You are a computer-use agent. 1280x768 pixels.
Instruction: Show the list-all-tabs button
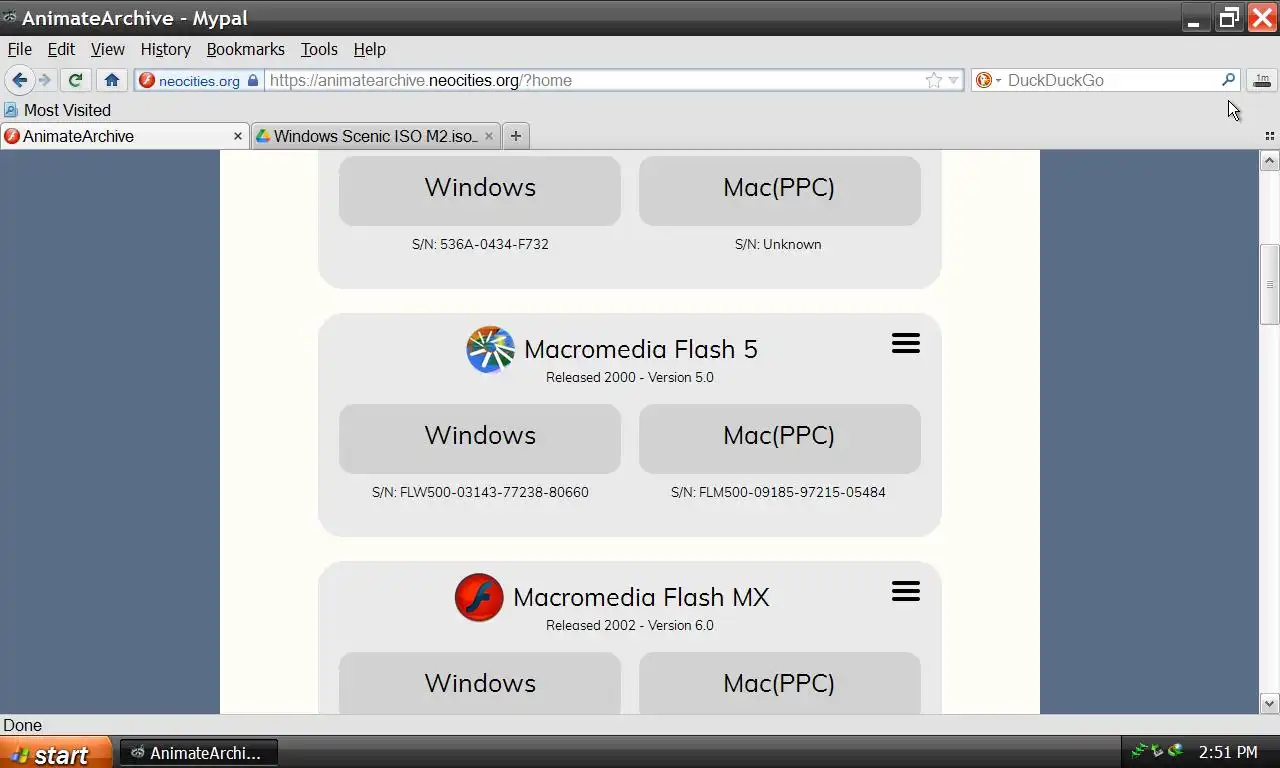pos(1270,136)
